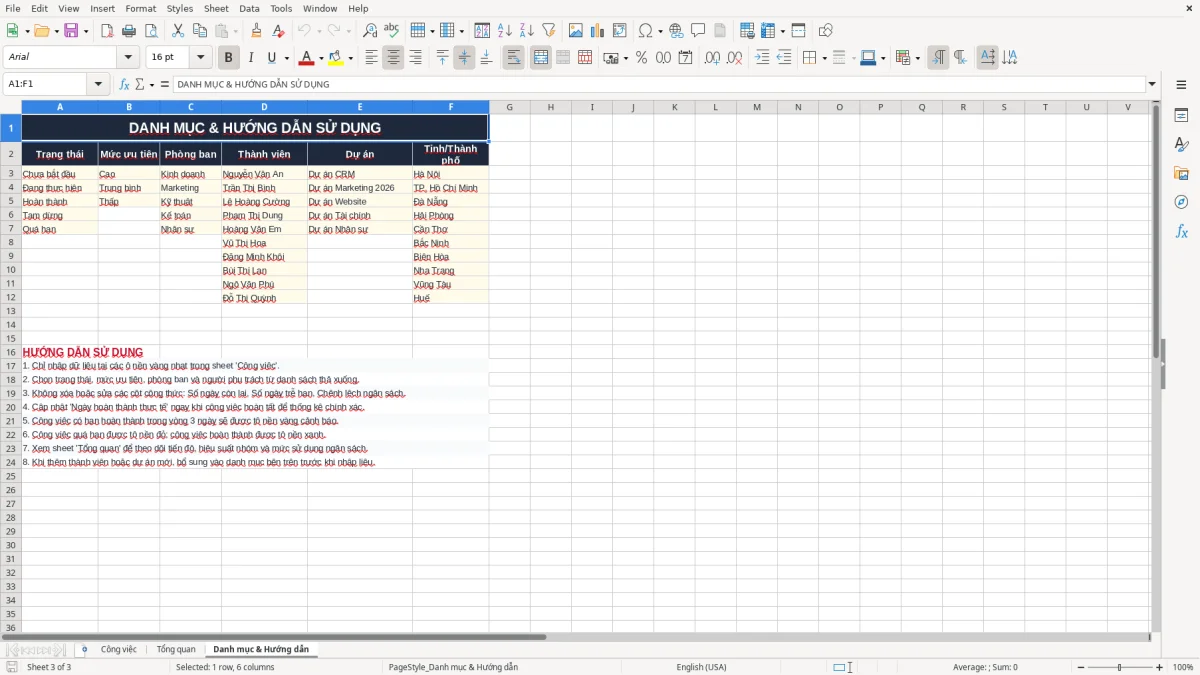Viewport: 1200px width, 675px height.
Task: Open sidebar Navigator compass icon
Action: pyautogui.click(x=1181, y=202)
